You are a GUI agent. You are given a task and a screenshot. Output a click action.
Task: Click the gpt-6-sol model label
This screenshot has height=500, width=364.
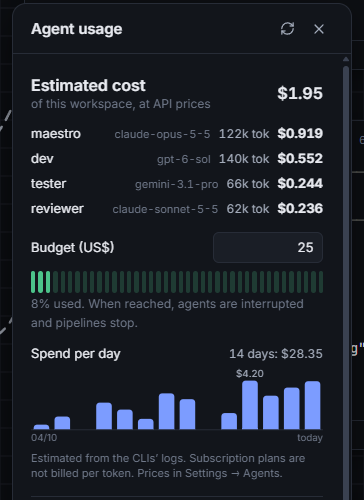pos(184,159)
